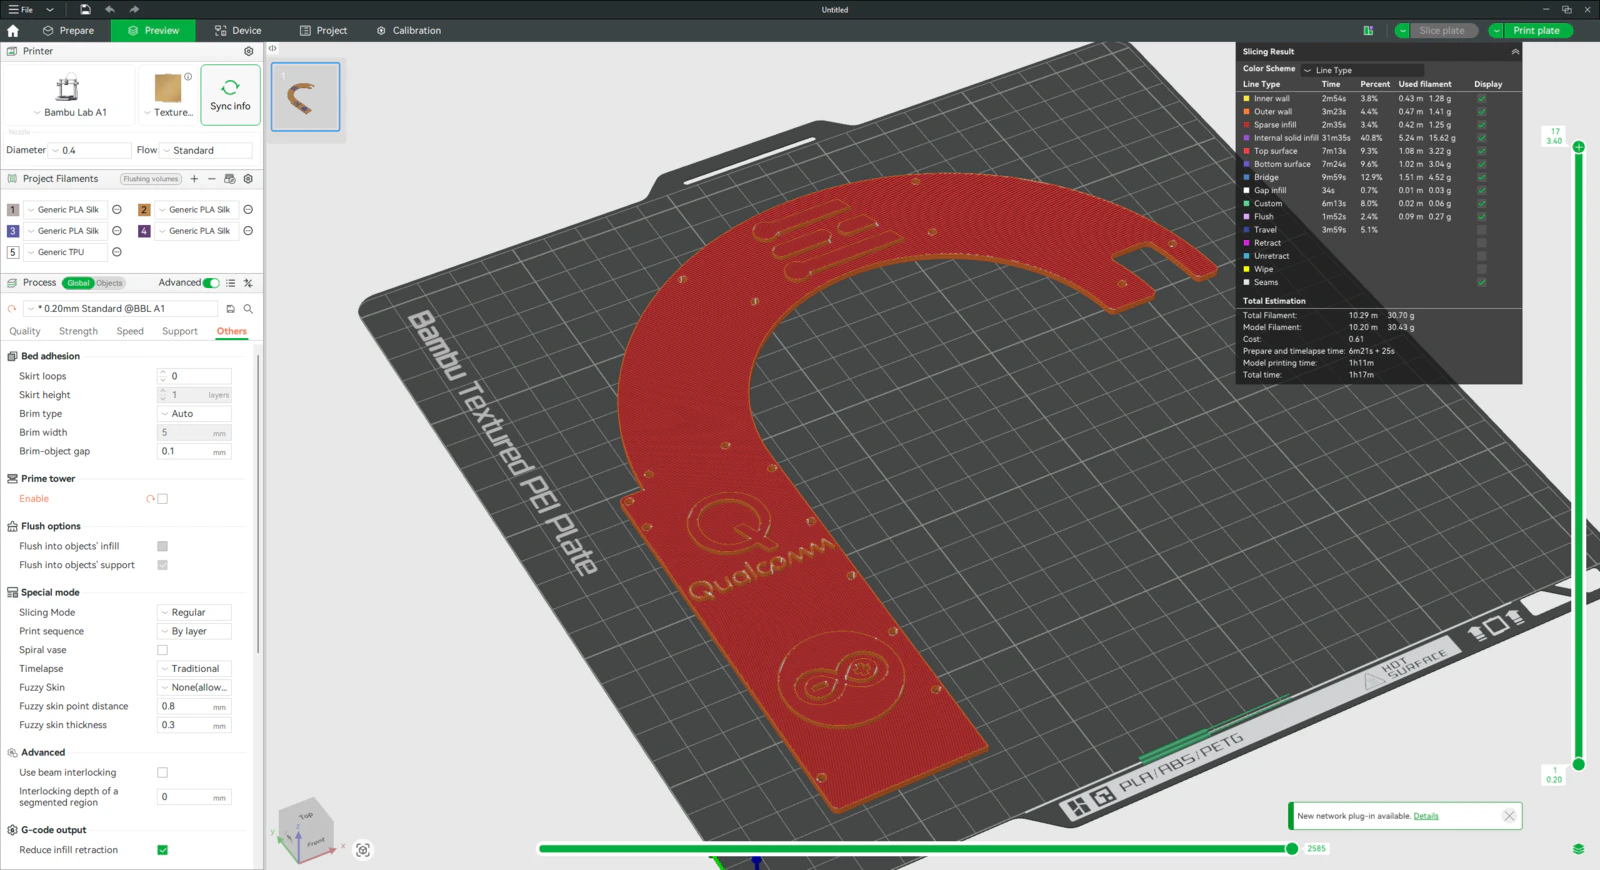Open the Strength settings tab
The image size is (1600, 870).
click(78, 332)
